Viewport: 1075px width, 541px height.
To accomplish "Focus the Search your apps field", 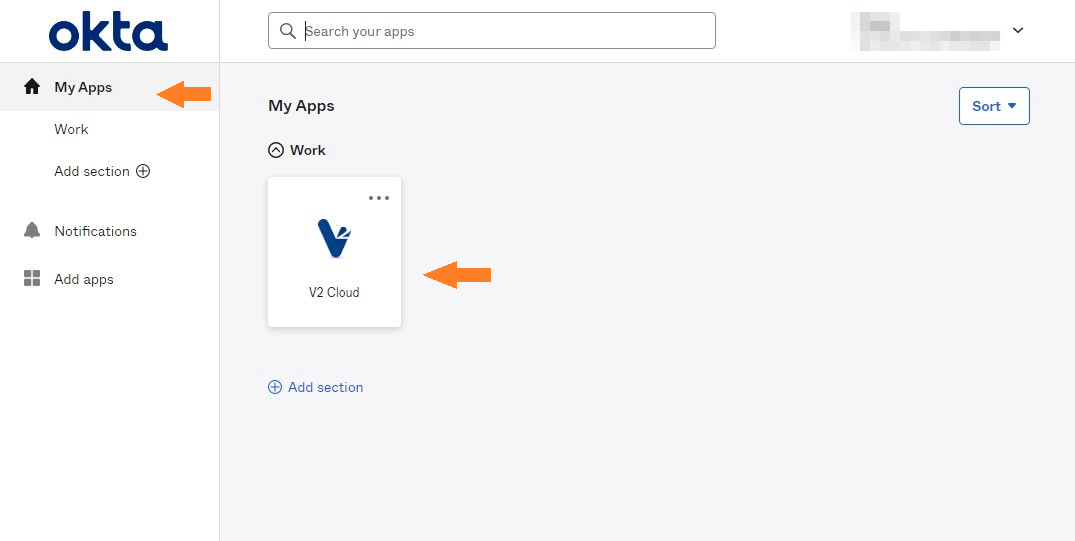I will pyautogui.click(x=492, y=31).
